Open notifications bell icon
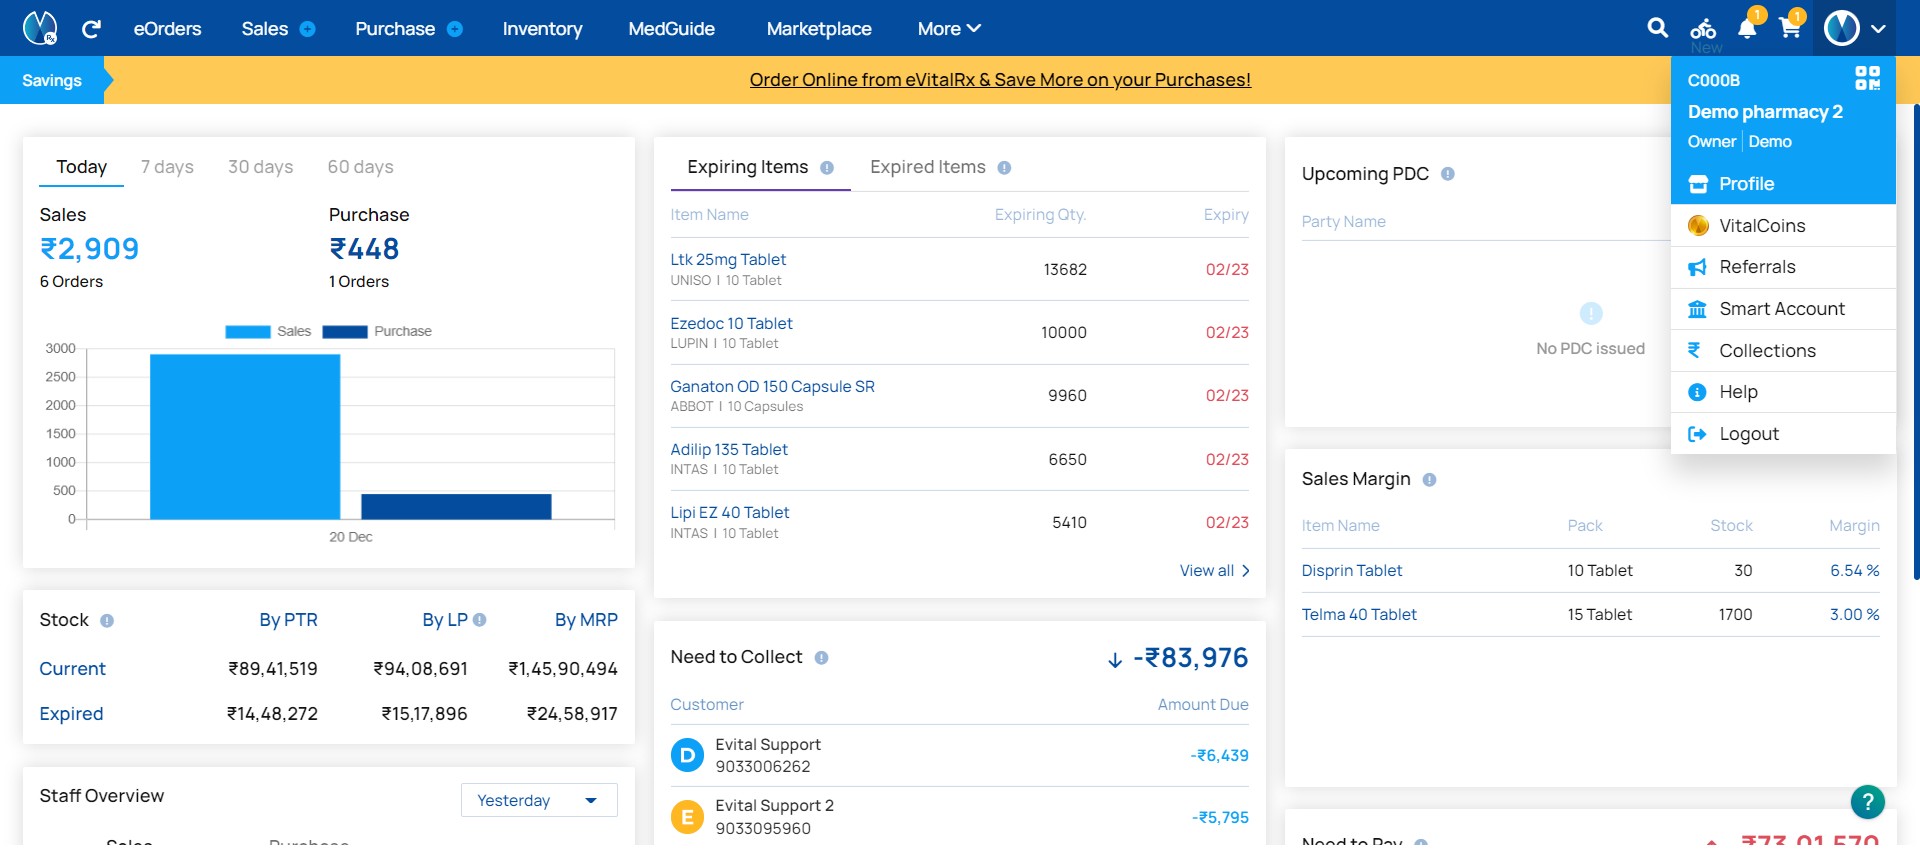 click(1747, 28)
